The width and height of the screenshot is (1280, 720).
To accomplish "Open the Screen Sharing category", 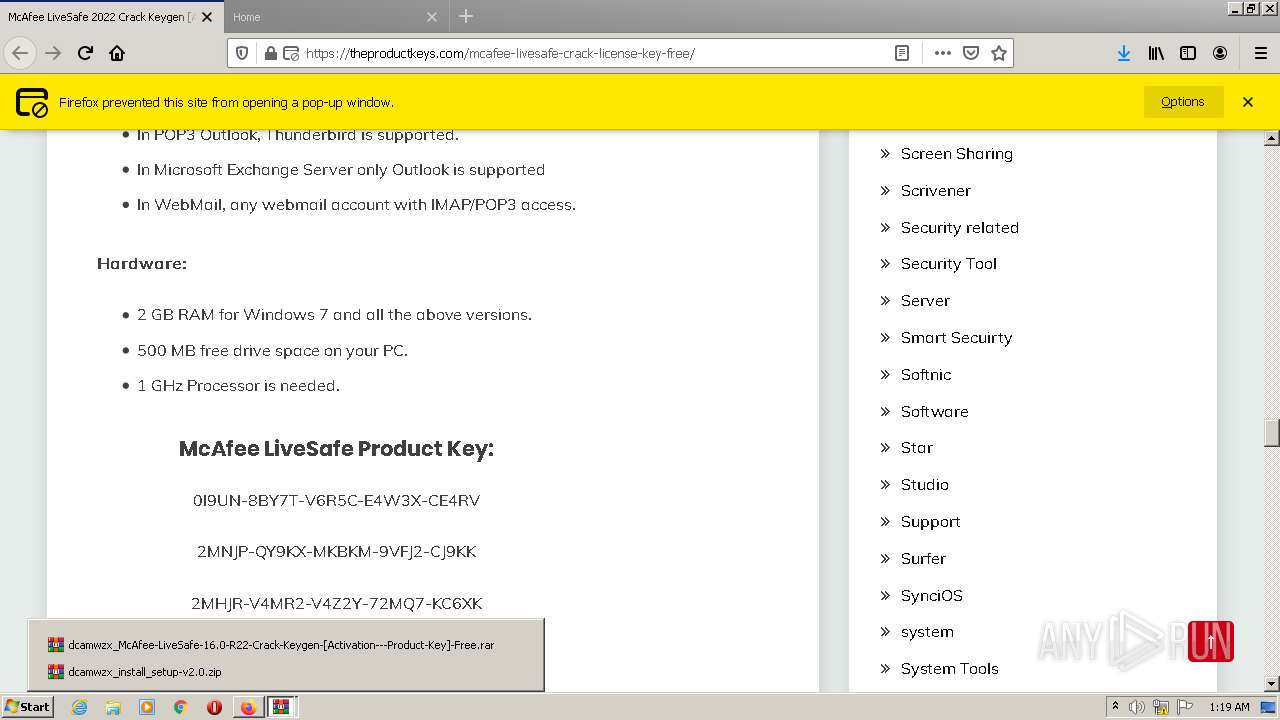I will (957, 154).
